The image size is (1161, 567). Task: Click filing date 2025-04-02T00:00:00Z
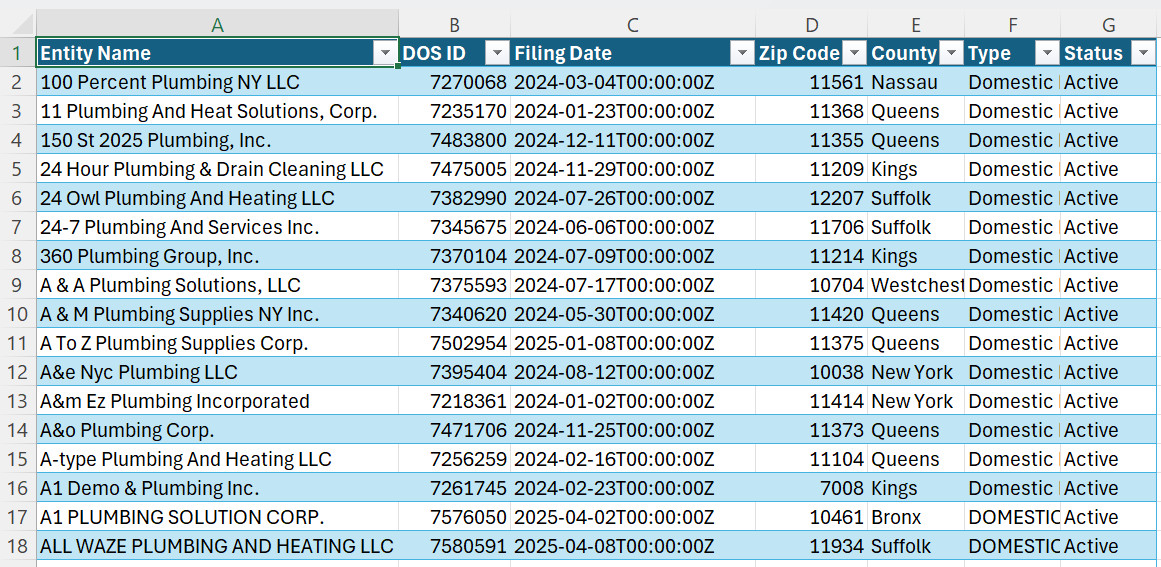(x=633, y=517)
